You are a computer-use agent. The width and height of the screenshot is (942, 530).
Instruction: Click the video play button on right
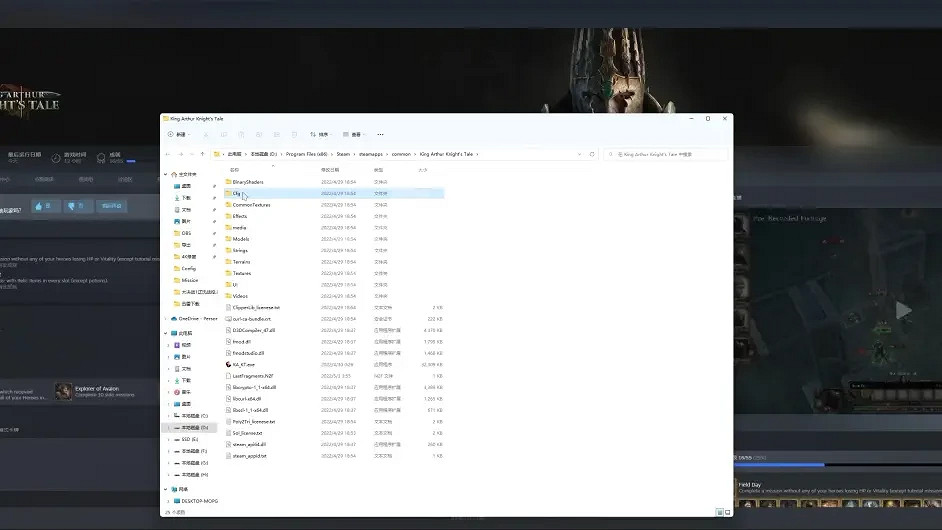coord(903,311)
